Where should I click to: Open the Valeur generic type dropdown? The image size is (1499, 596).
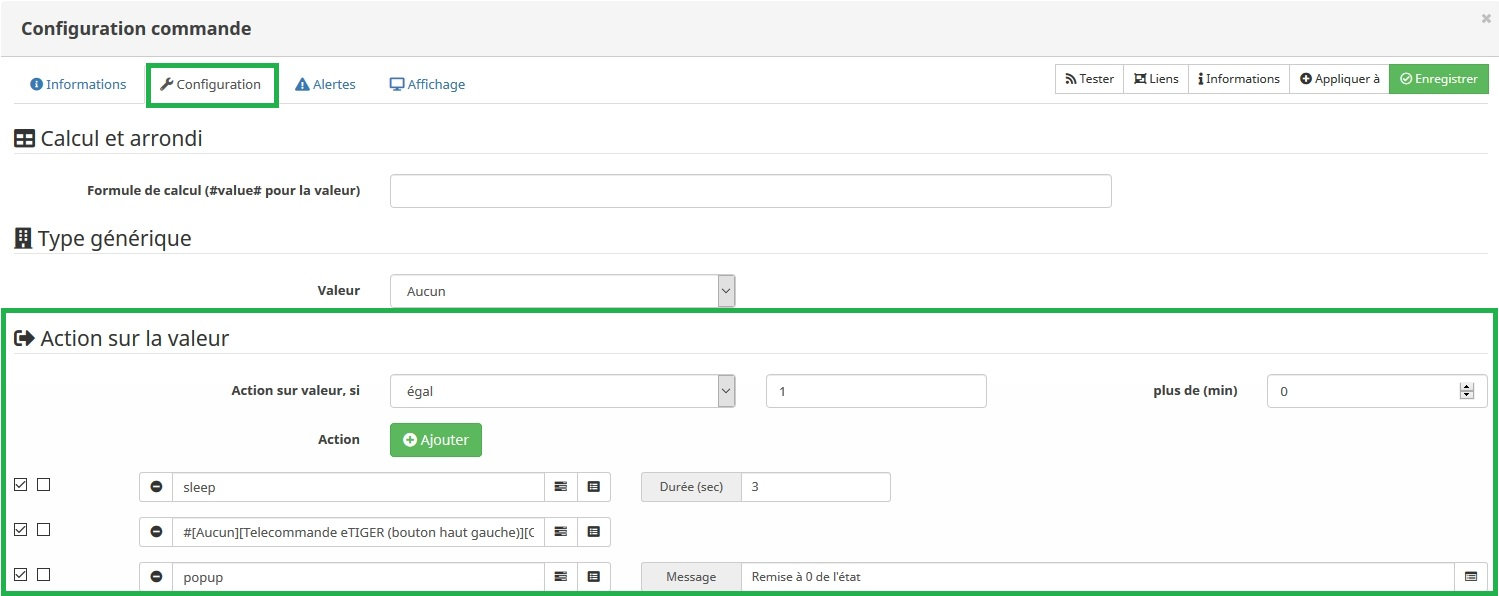562,291
